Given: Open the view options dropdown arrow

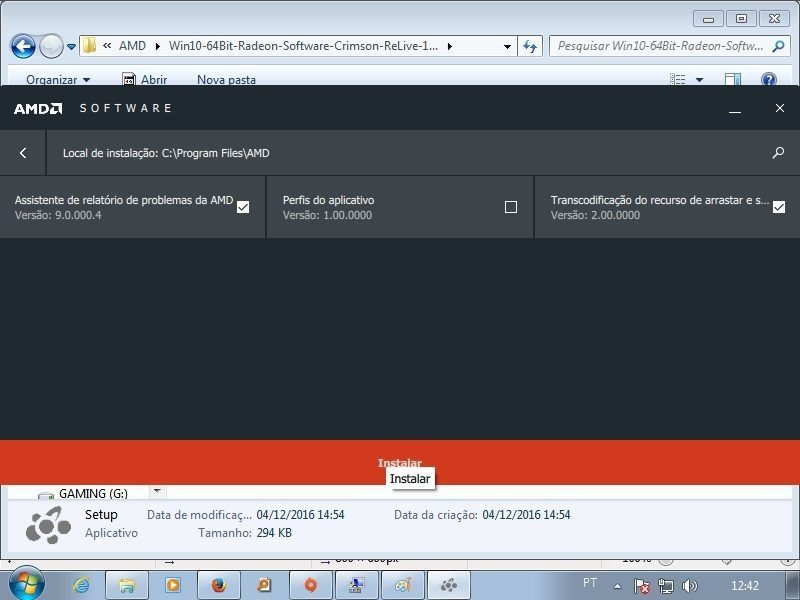Looking at the screenshot, I should click(x=699, y=80).
